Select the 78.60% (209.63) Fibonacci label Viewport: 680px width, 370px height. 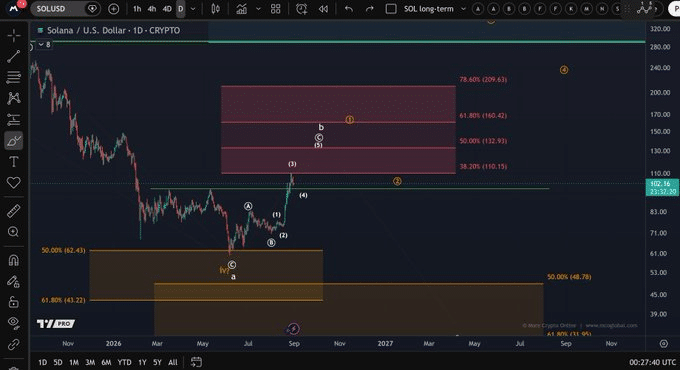[x=483, y=79]
